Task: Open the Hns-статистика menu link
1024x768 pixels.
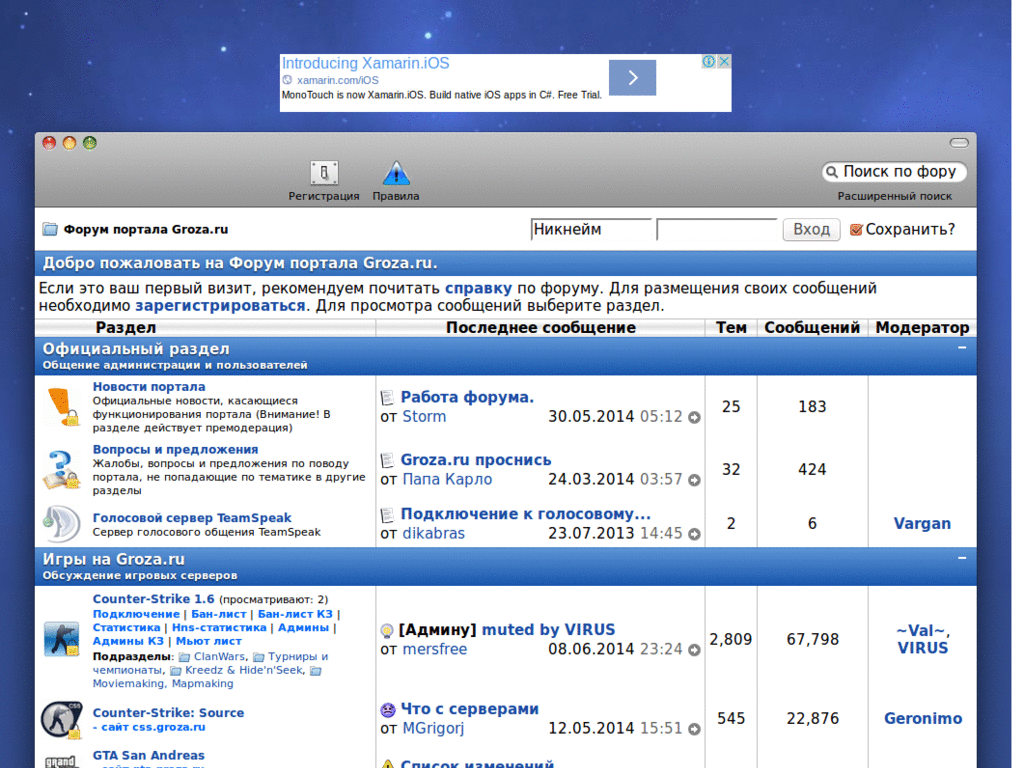Action: click(x=219, y=628)
